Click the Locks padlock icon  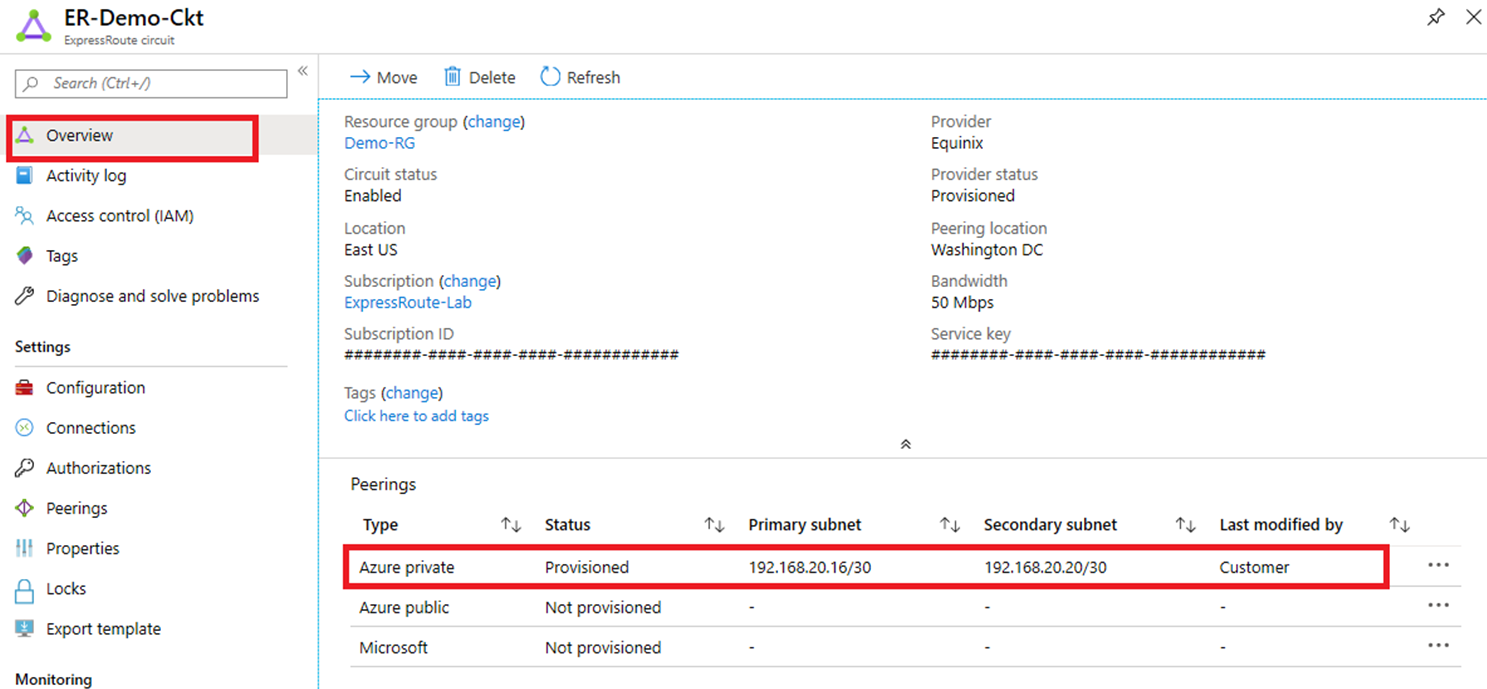tap(25, 590)
